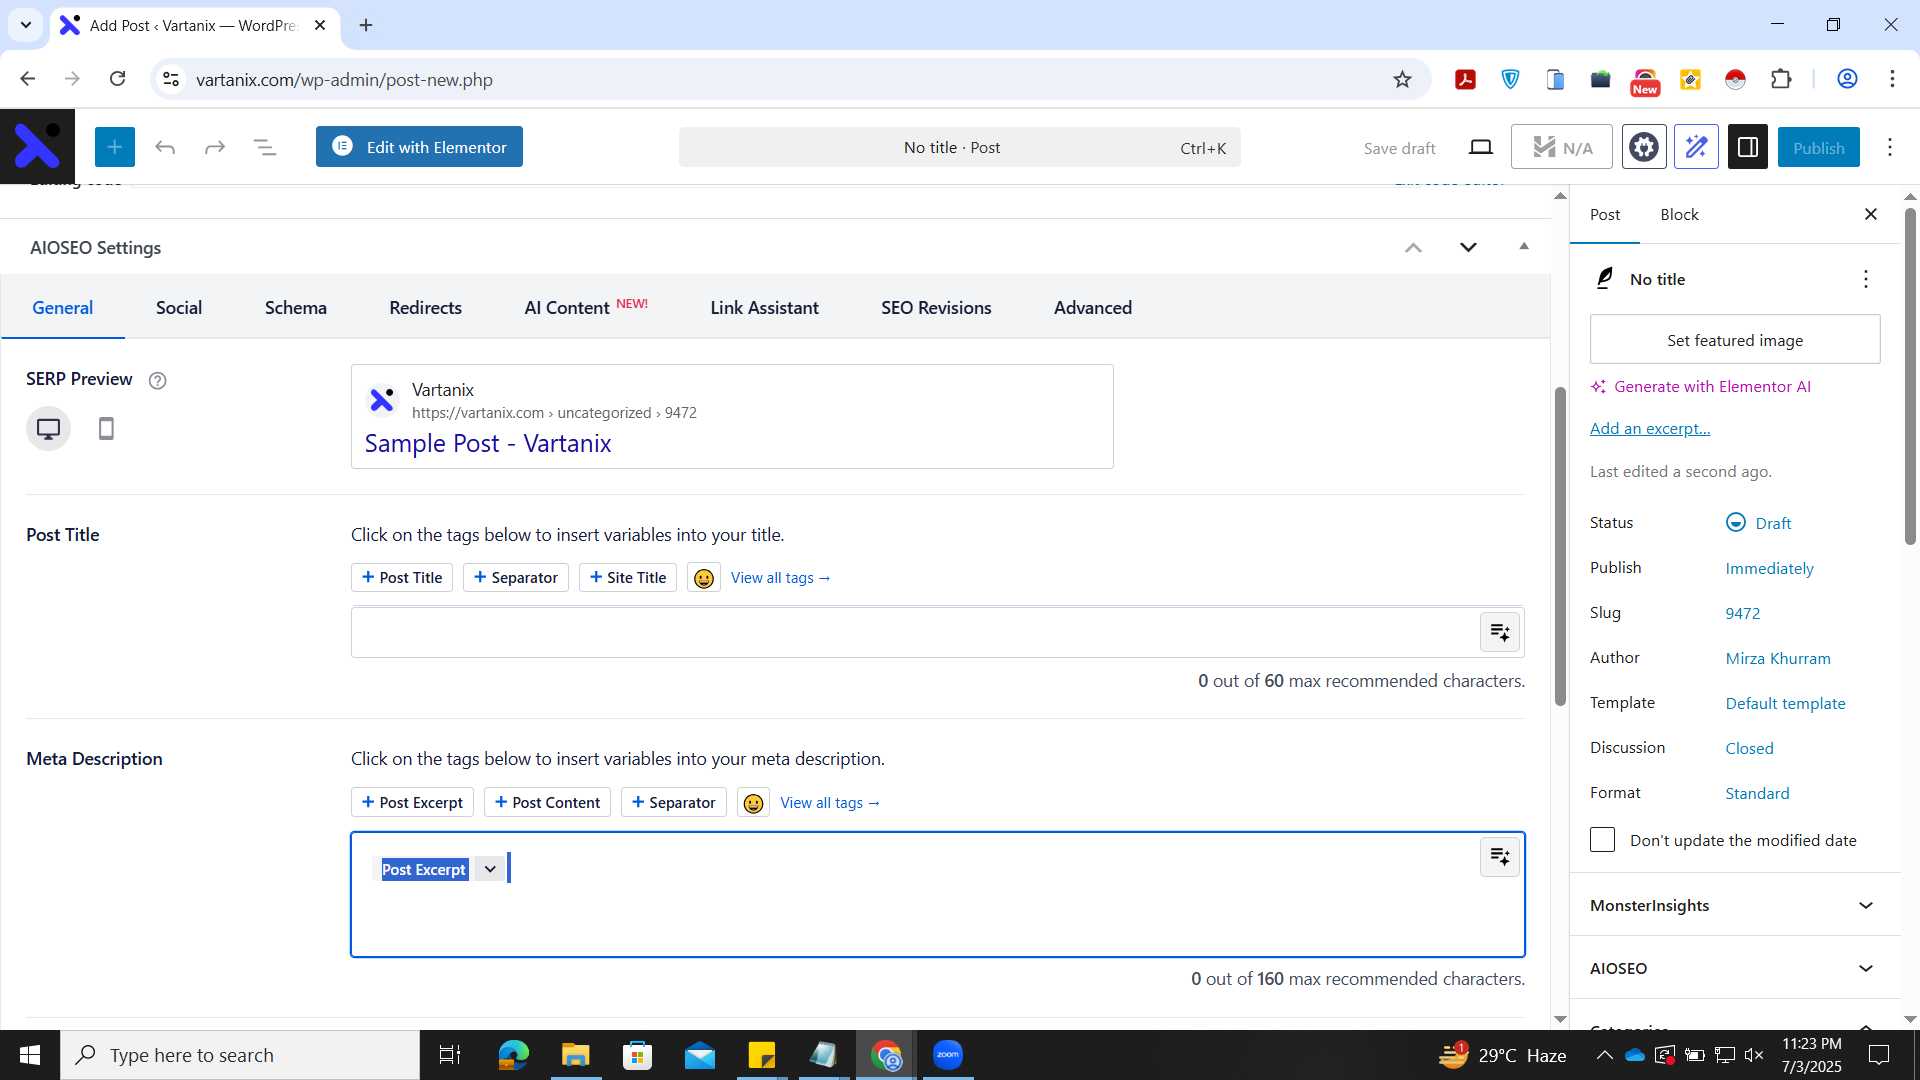Click the Vartanix site logo icon
1920x1080 pixels.
point(37,147)
